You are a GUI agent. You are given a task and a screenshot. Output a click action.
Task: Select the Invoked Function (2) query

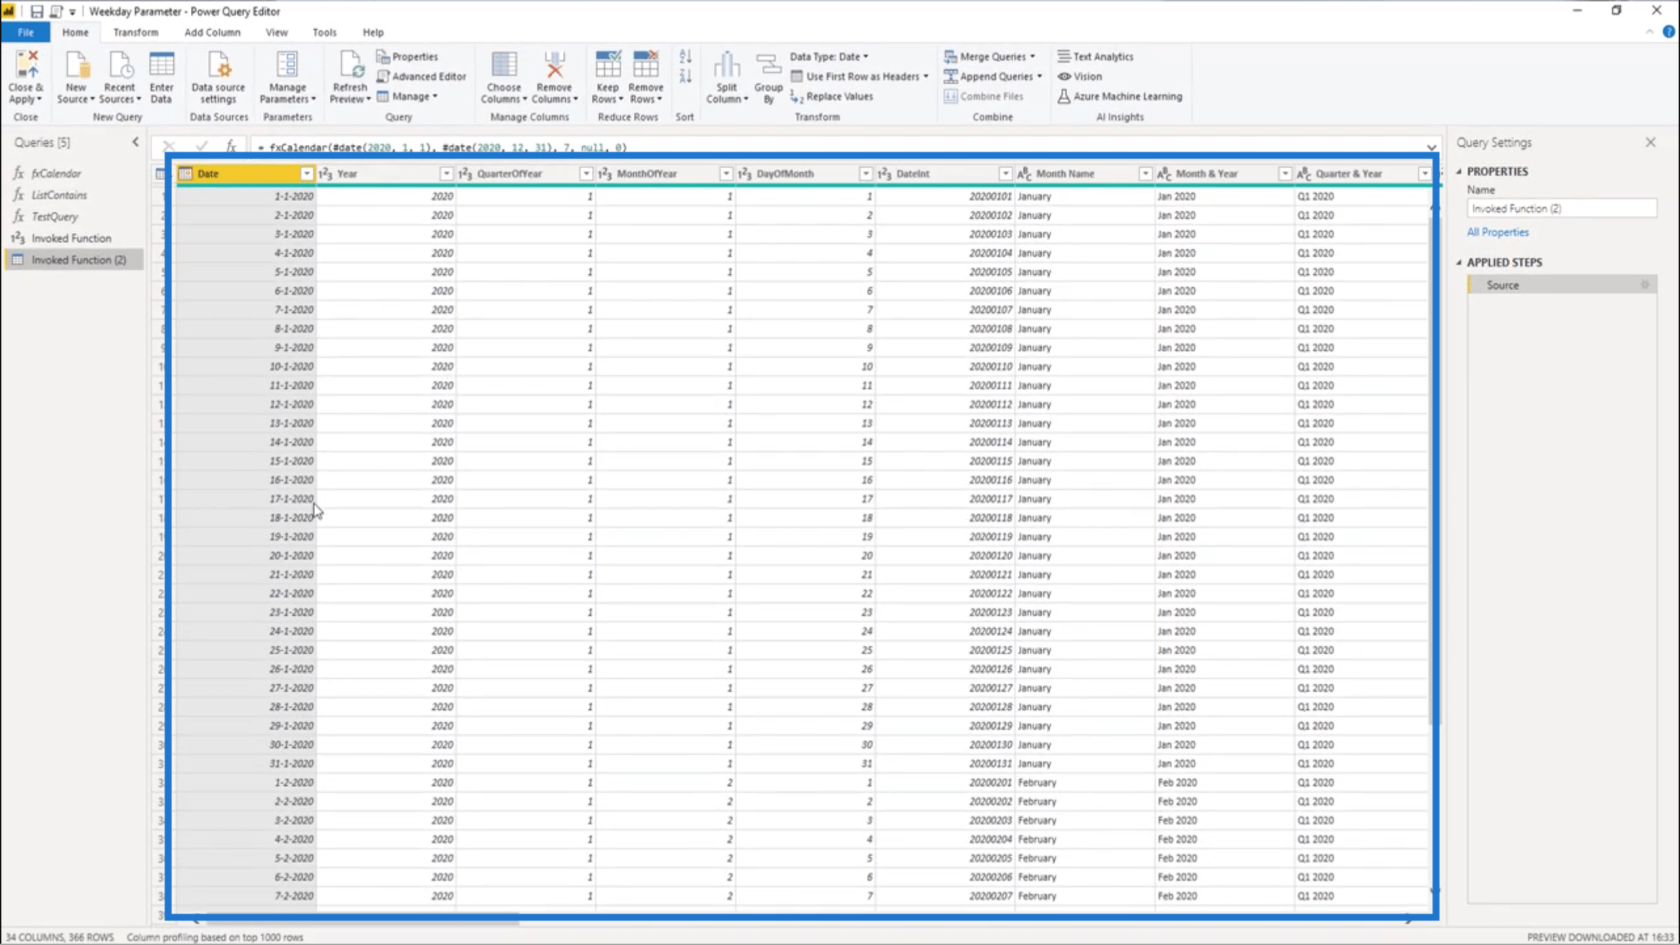74,260
